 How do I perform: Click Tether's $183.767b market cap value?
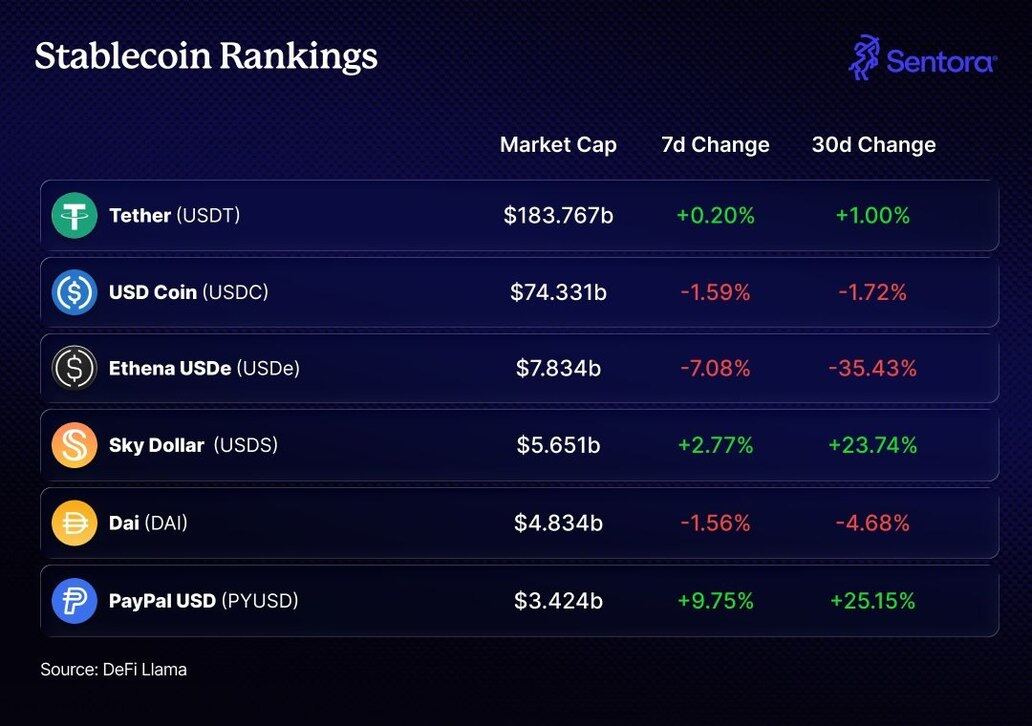coord(558,215)
